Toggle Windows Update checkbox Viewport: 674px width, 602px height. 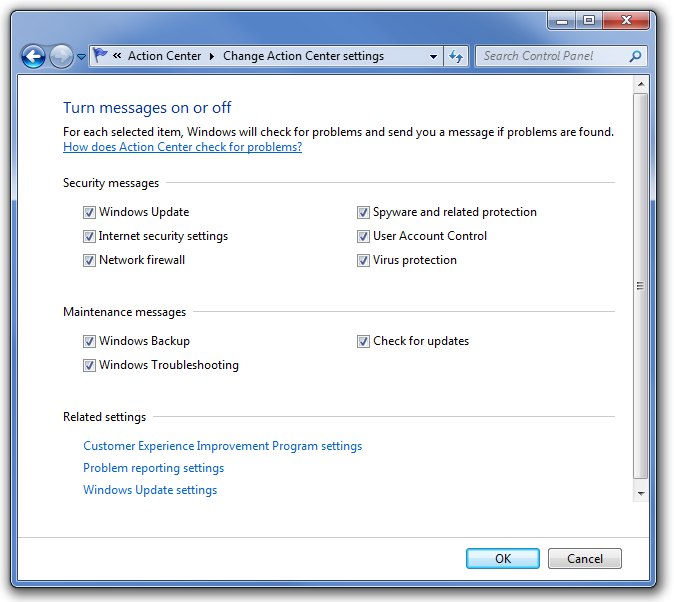(89, 212)
